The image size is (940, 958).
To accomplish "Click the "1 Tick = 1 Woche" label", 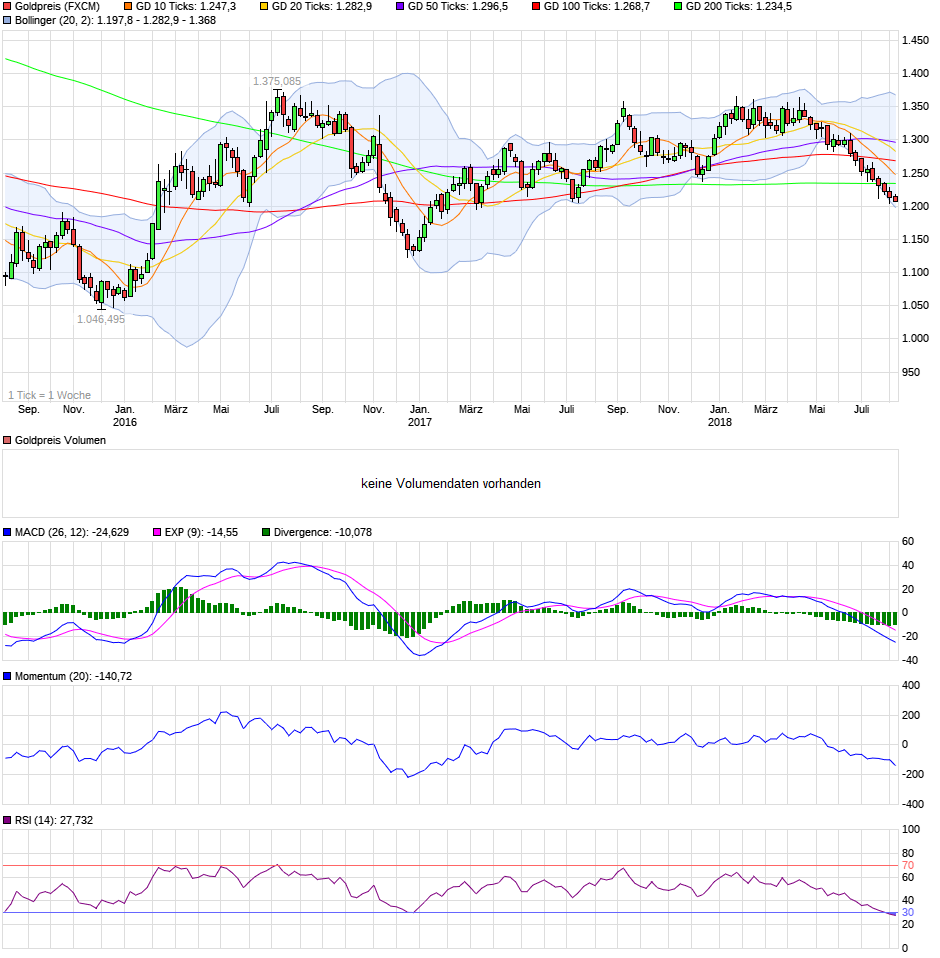I will (x=50, y=395).
